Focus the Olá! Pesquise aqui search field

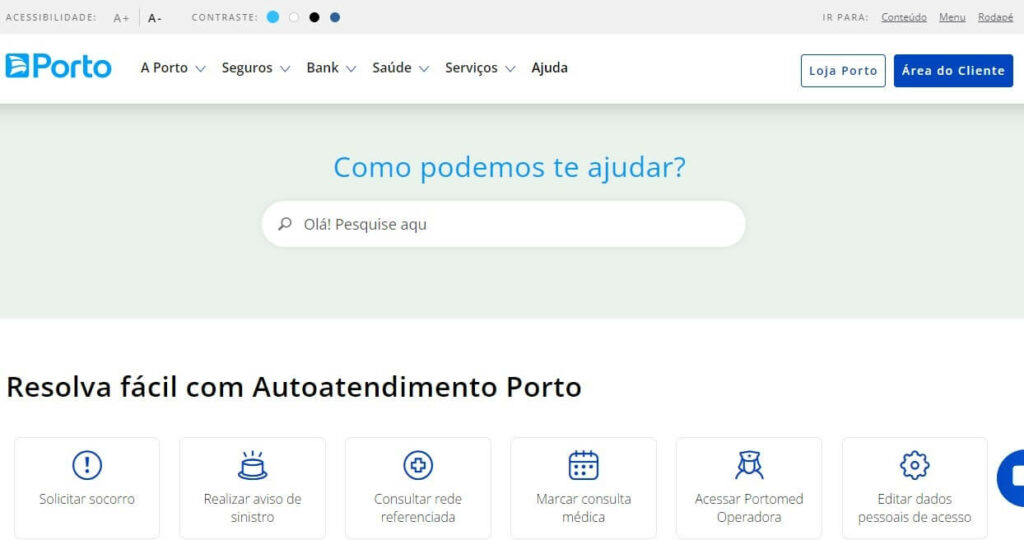click(x=504, y=224)
